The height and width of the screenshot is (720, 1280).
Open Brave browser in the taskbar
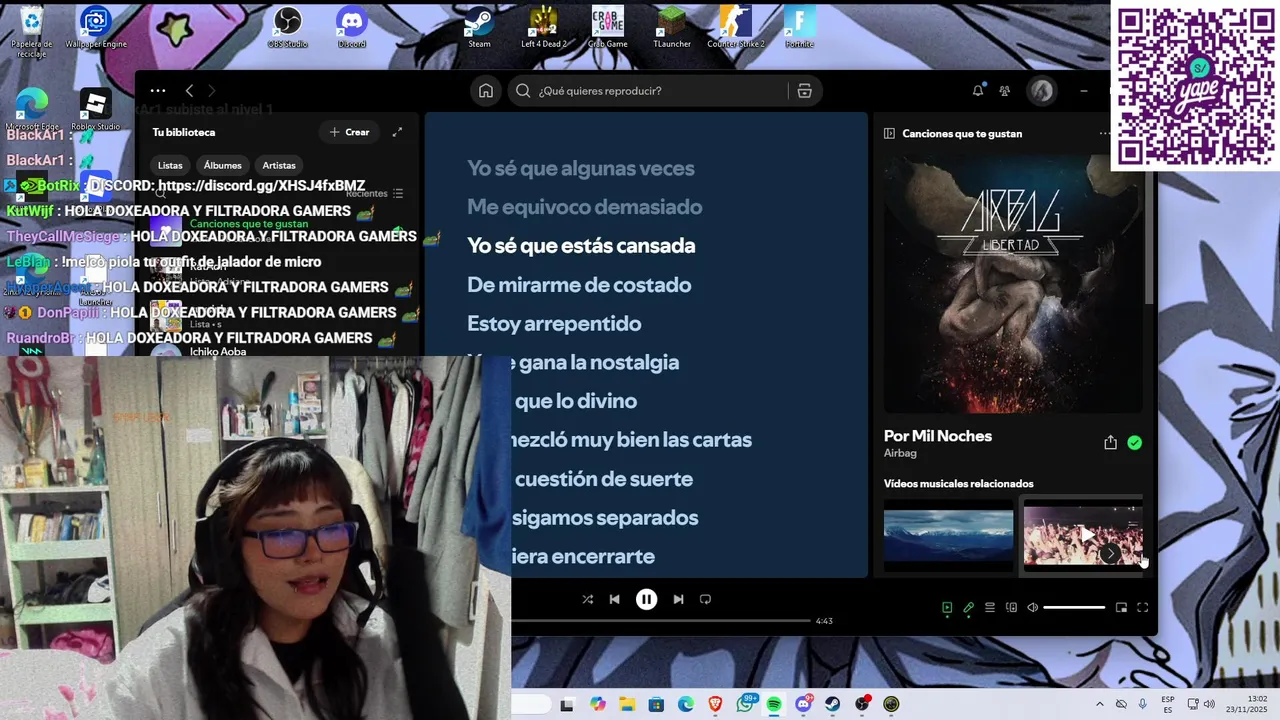click(x=715, y=704)
